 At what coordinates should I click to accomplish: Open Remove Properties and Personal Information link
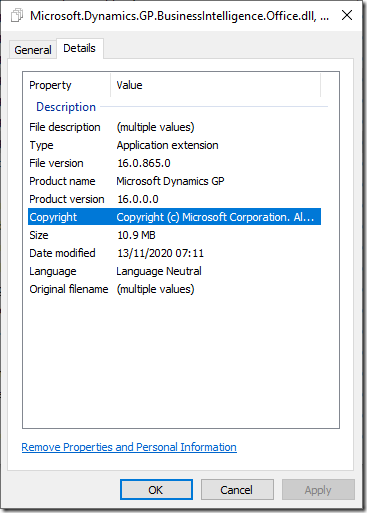pos(129,447)
